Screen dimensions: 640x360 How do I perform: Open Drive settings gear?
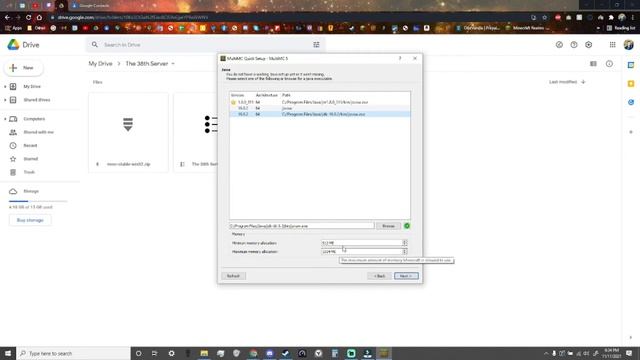pyautogui.click(x=589, y=45)
